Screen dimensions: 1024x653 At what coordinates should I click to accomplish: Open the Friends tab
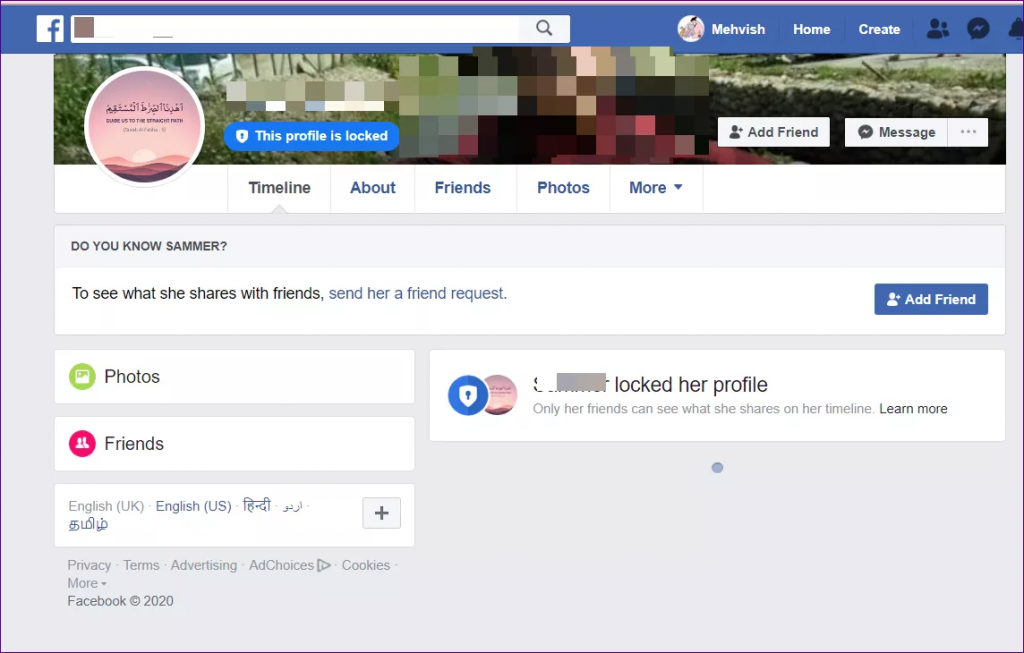(462, 188)
